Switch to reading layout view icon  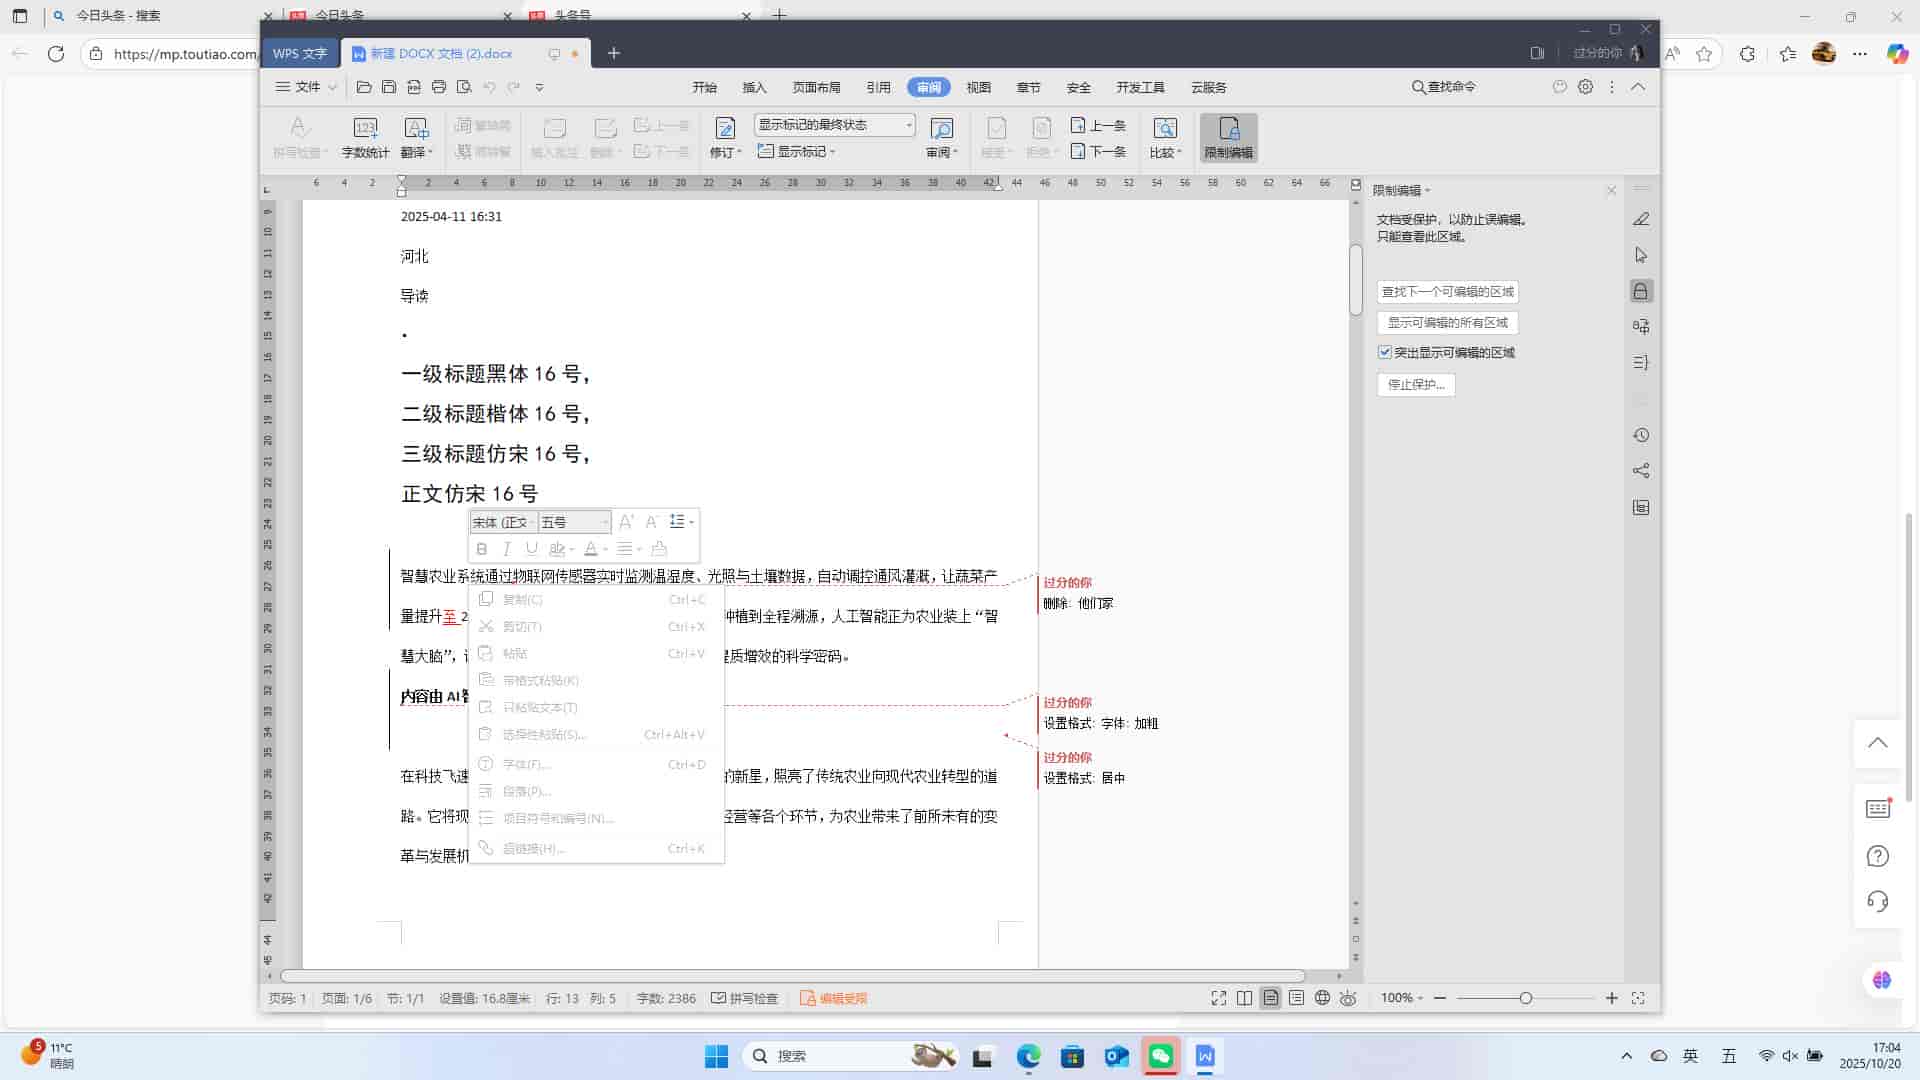coord(1244,998)
